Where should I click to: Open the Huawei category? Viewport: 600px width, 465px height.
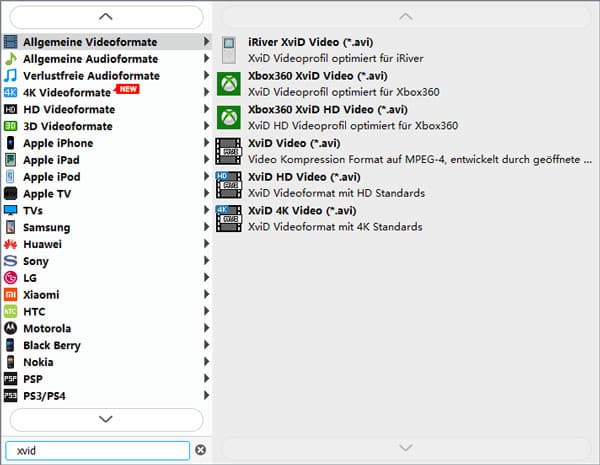pyautogui.click(x=107, y=244)
